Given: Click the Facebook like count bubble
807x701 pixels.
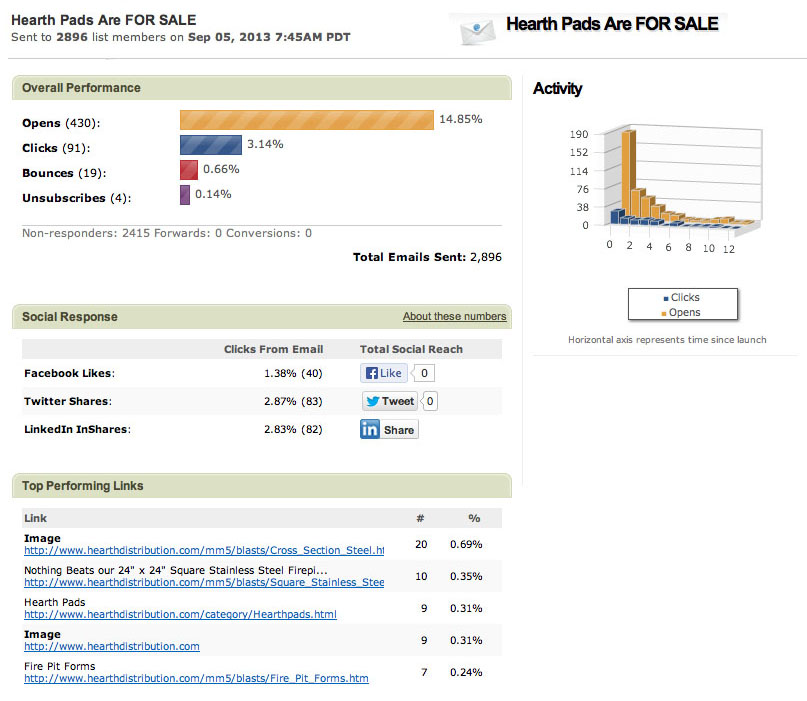Looking at the screenshot, I should tap(425, 374).
